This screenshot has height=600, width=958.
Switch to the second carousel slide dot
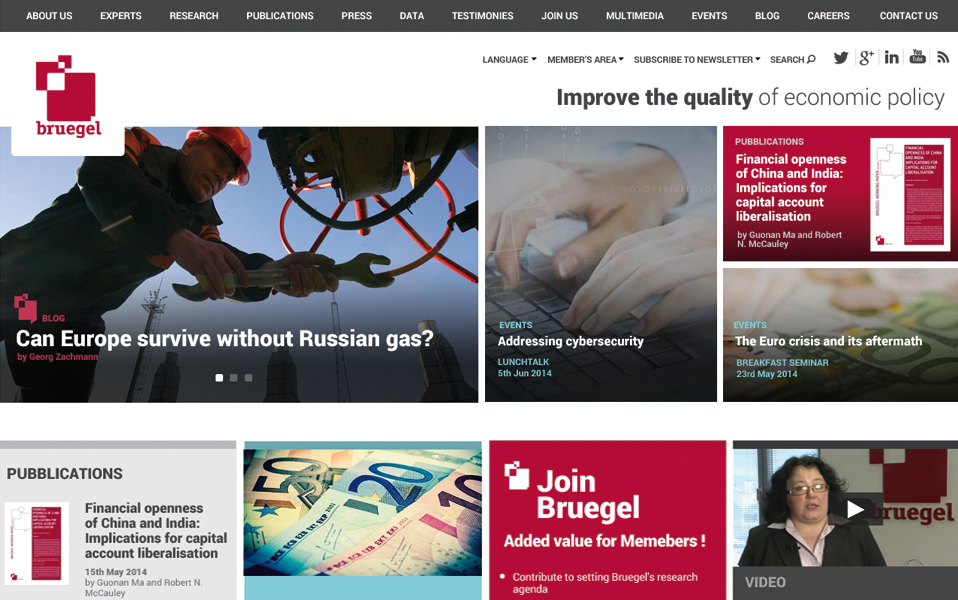[x=233, y=378]
